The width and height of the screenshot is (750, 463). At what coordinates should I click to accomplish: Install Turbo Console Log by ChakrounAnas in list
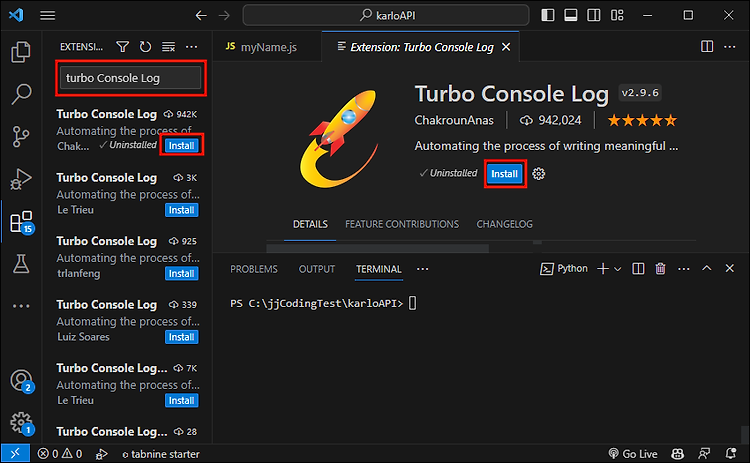tap(181, 145)
